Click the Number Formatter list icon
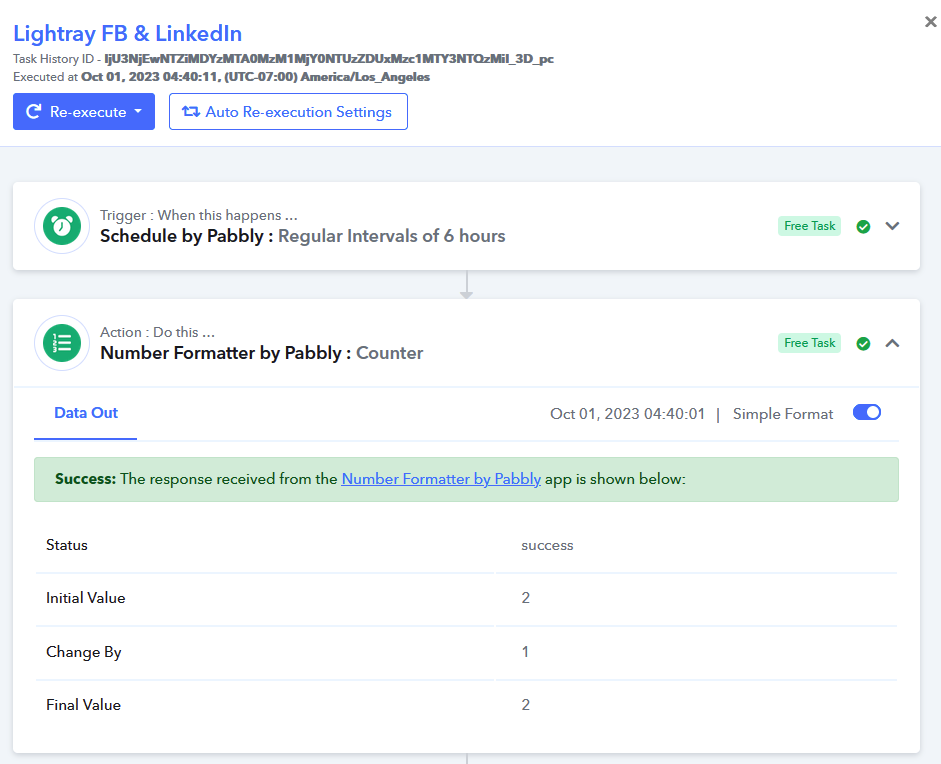This screenshot has height=764, width=941. pos(62,343)
